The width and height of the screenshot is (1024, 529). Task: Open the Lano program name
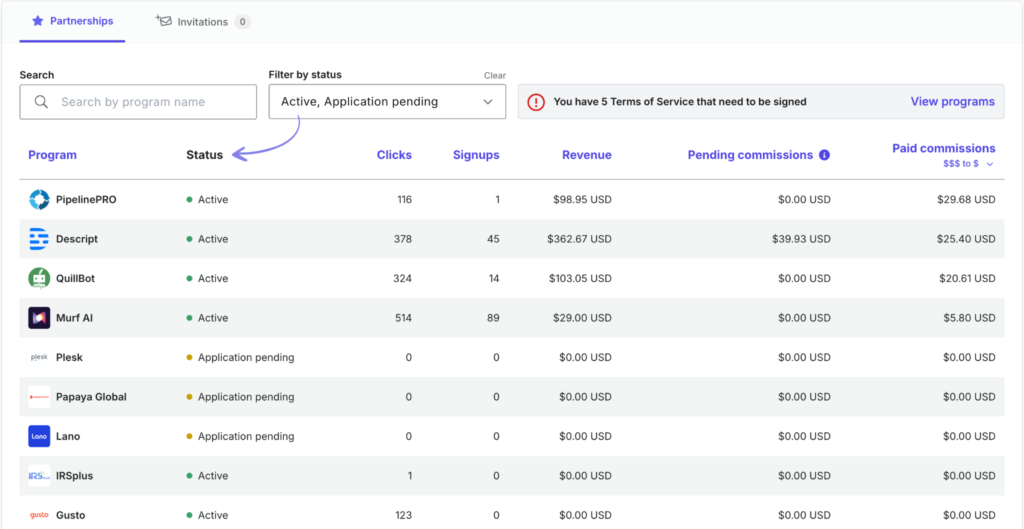coord(68,436)
